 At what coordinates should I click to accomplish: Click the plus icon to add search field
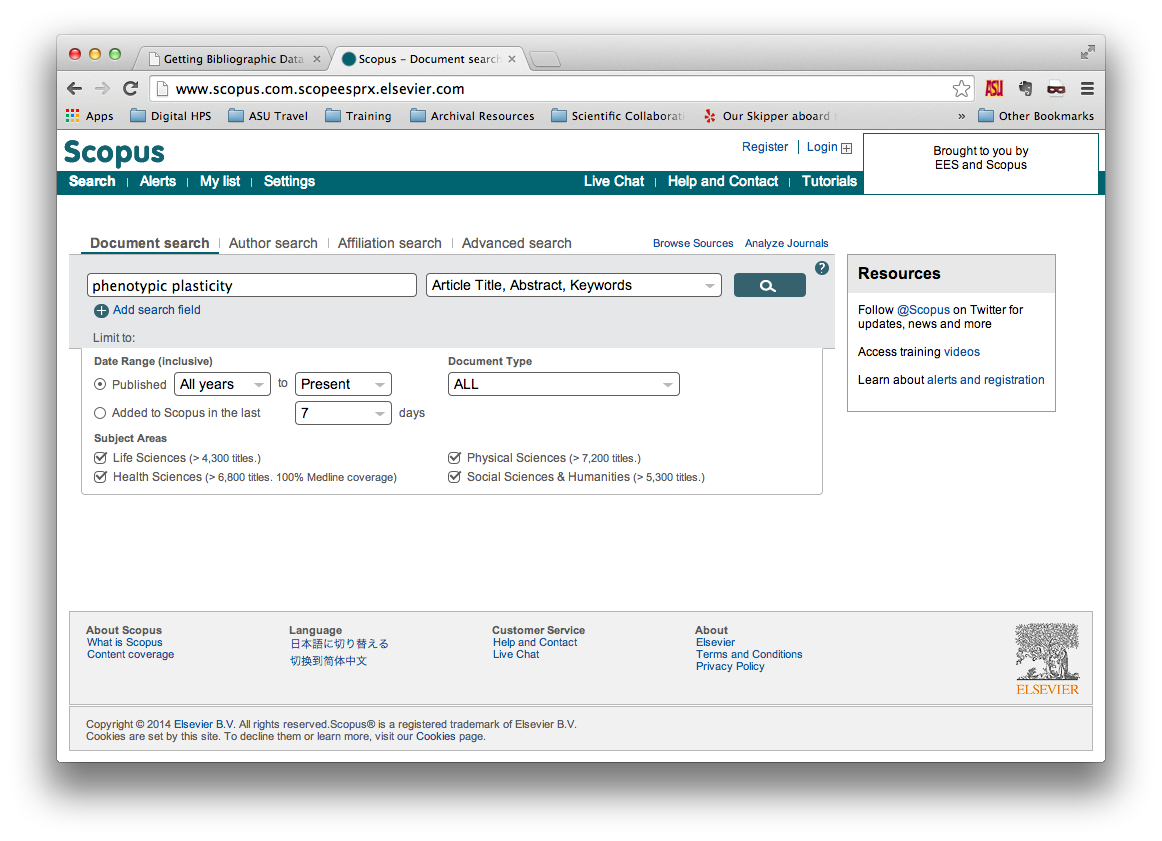[102, 310]
